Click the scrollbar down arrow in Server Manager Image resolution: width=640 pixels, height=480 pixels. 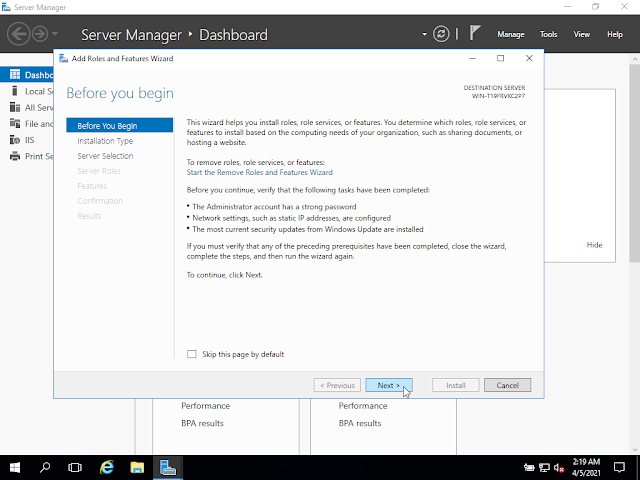click(x=635, y=450)
